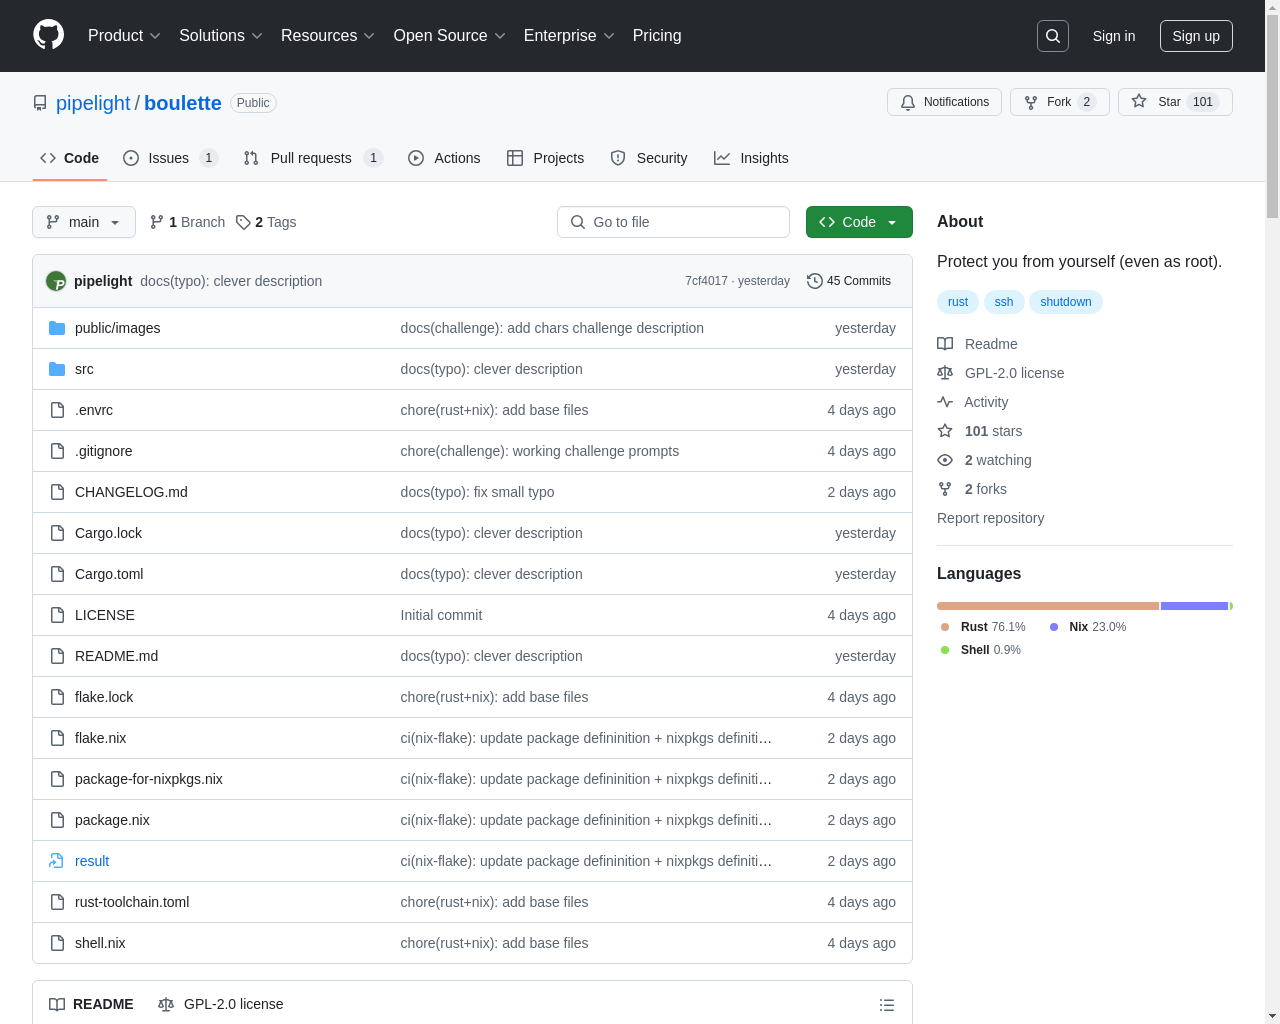Switch to the Projects tab

pyautogui.click(x=545, y=158)
